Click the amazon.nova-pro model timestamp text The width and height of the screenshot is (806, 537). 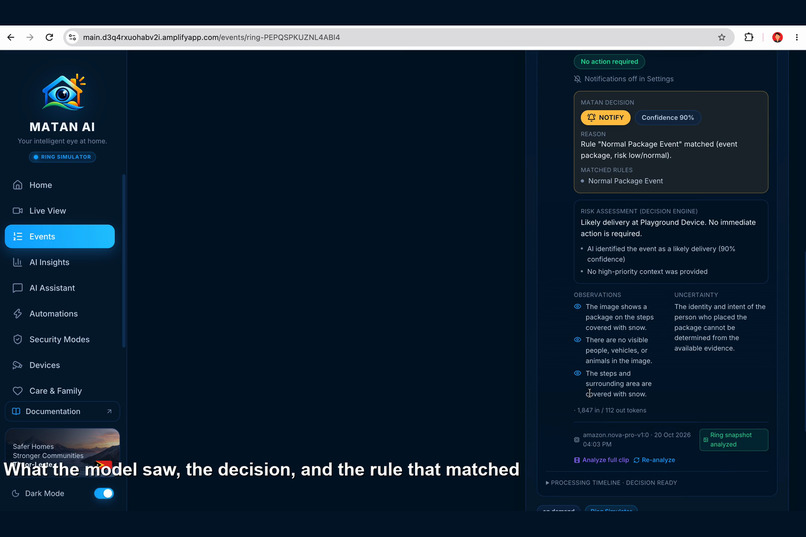[x=636, y=439]
